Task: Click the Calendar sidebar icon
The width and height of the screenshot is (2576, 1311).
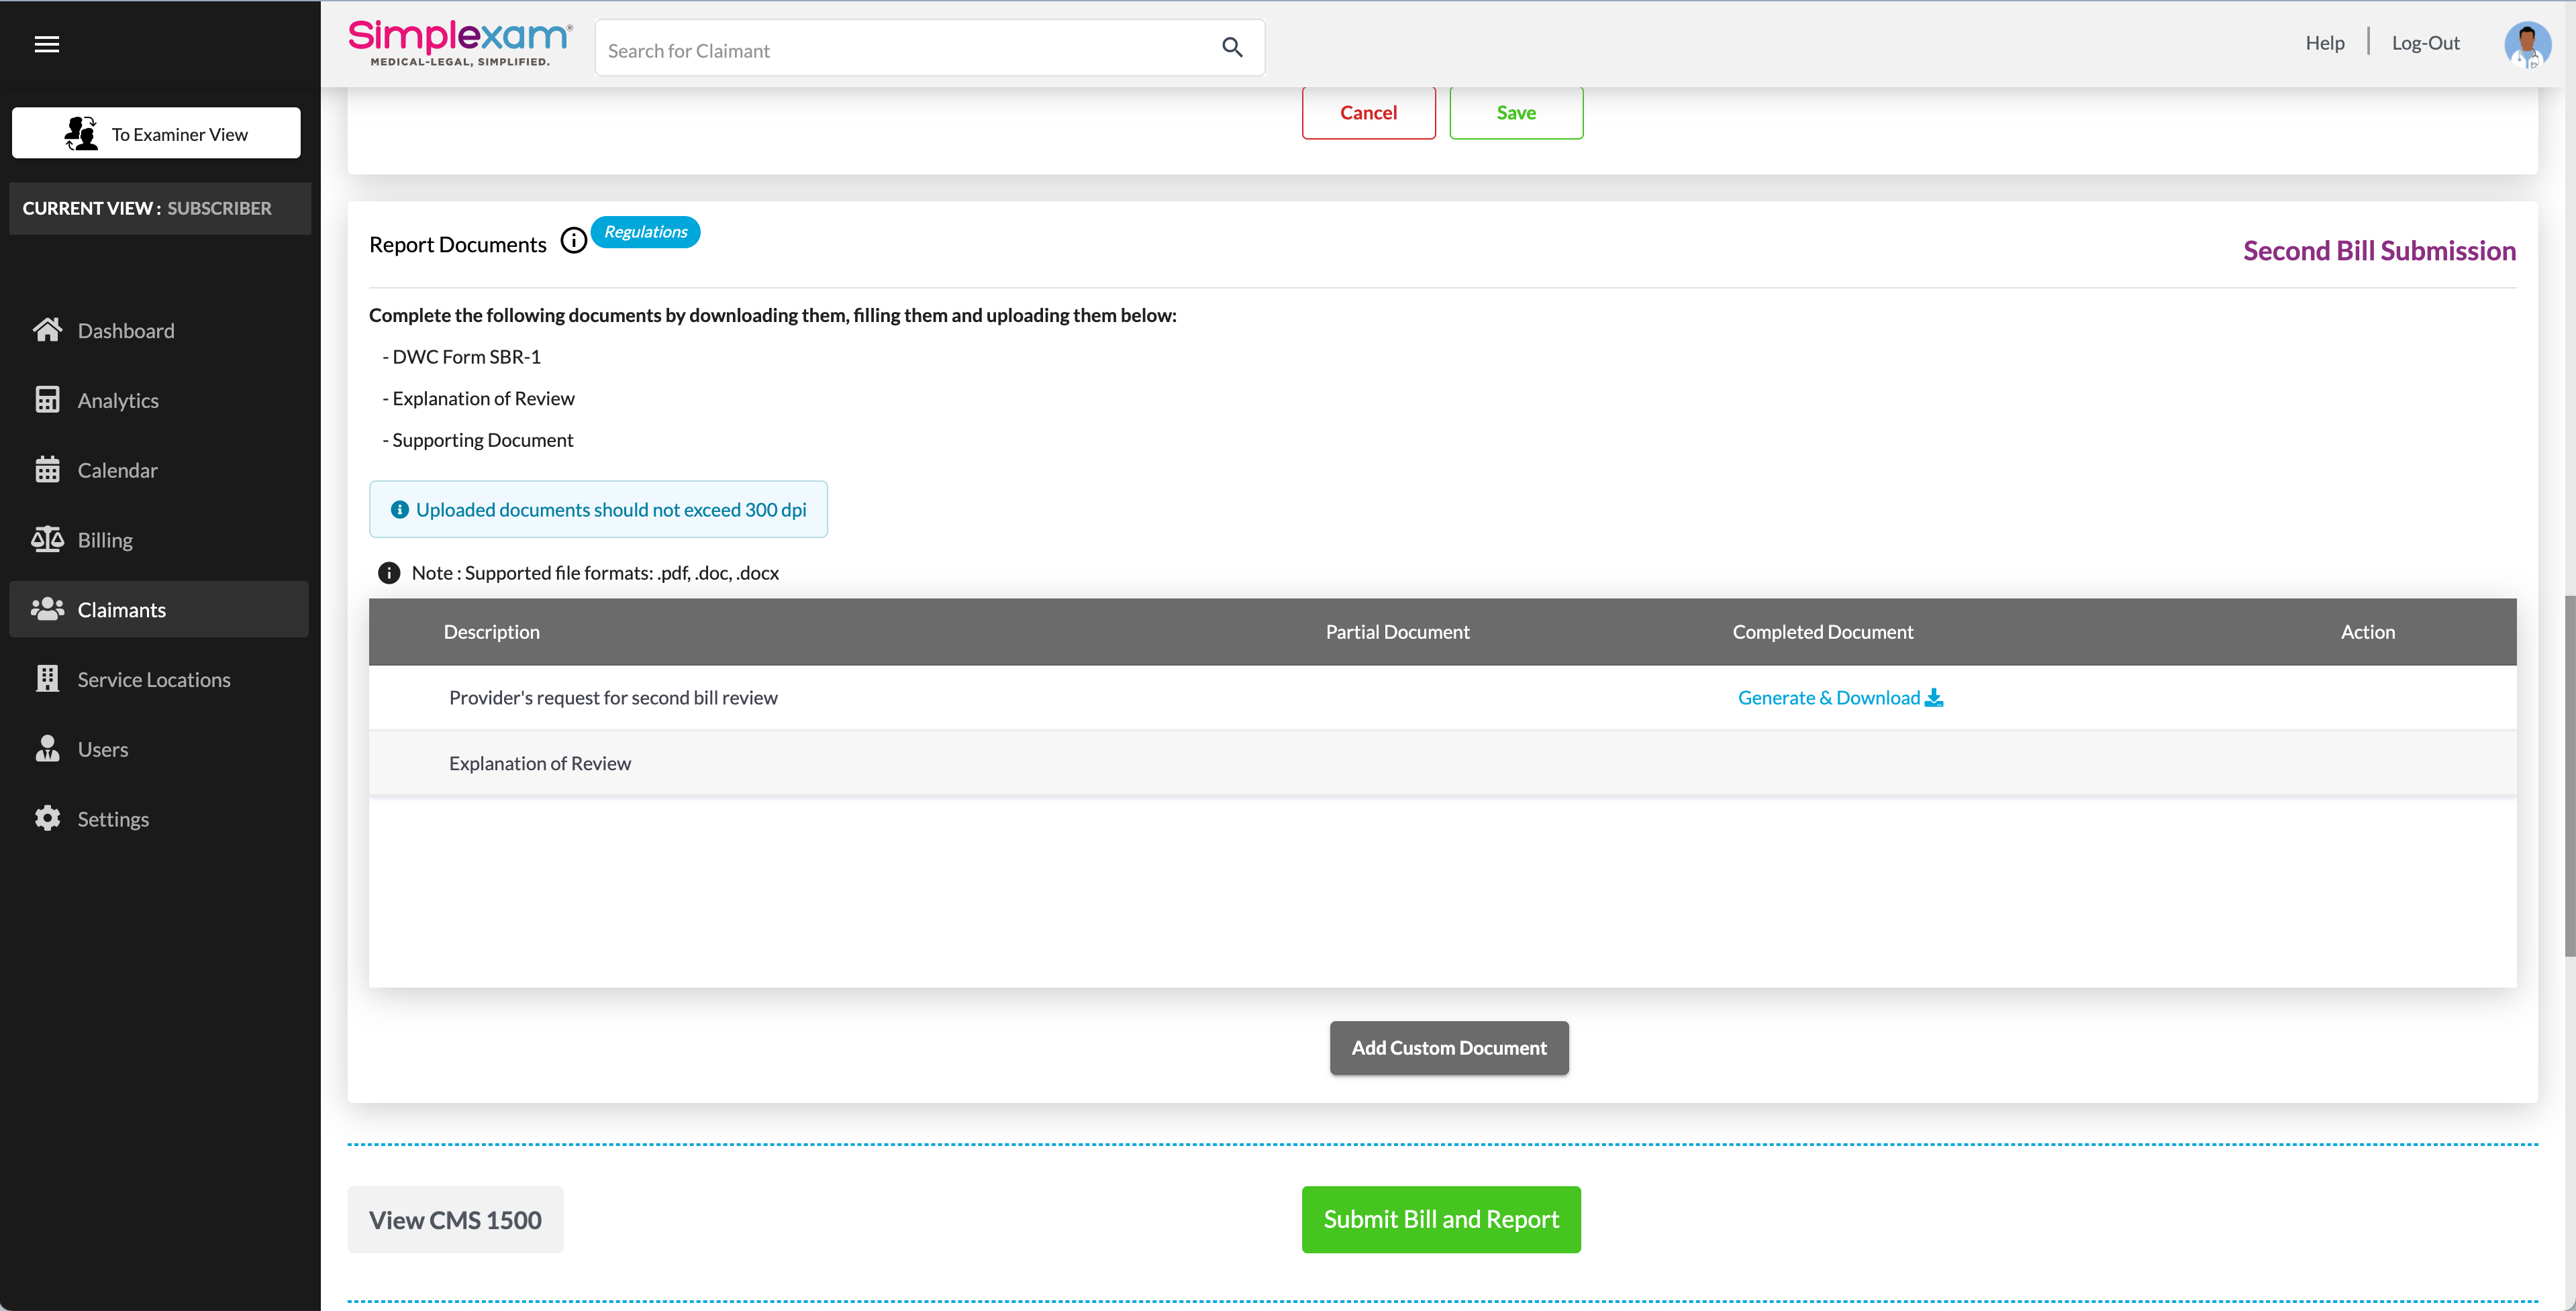Action: point(47,470)
